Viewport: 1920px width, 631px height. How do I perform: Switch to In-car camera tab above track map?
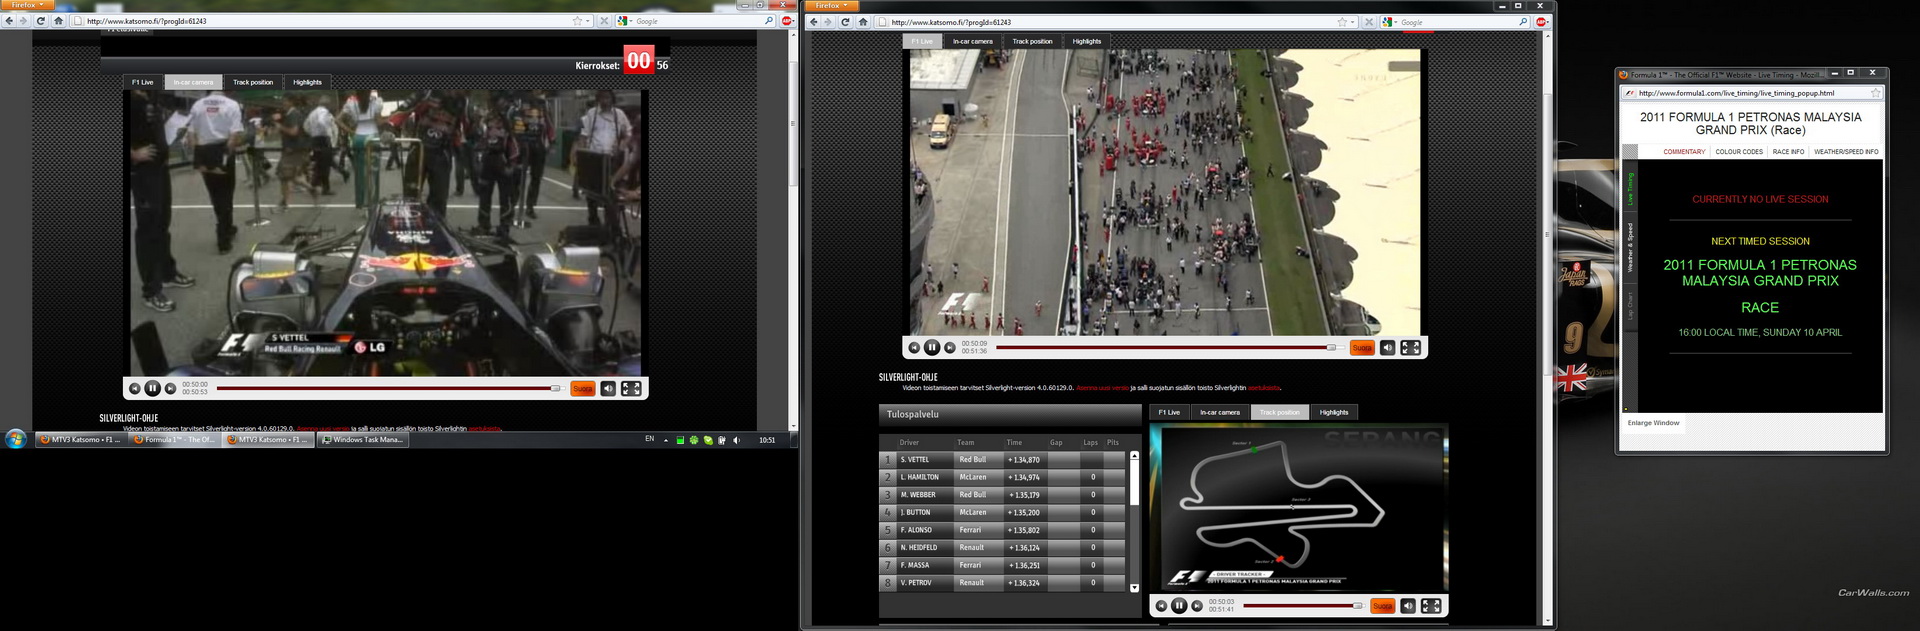click(x=1220, y=412)
